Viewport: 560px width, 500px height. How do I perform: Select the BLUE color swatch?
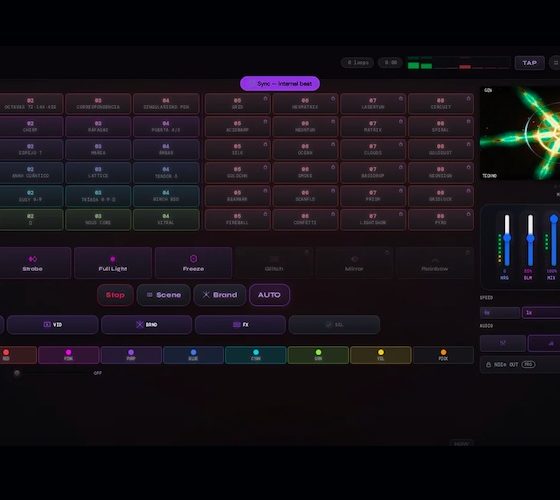pos(193,355)
